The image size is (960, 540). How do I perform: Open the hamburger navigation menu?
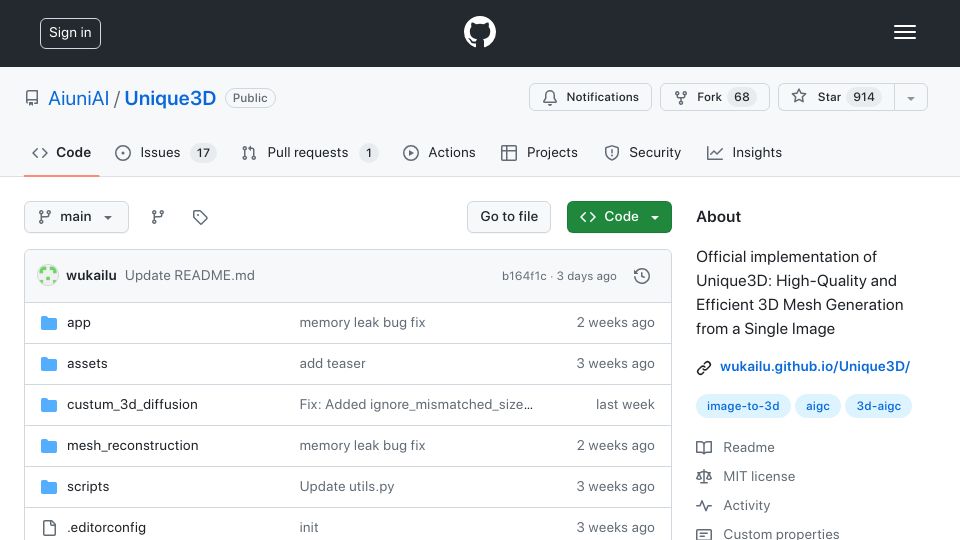tap(904, 32)
